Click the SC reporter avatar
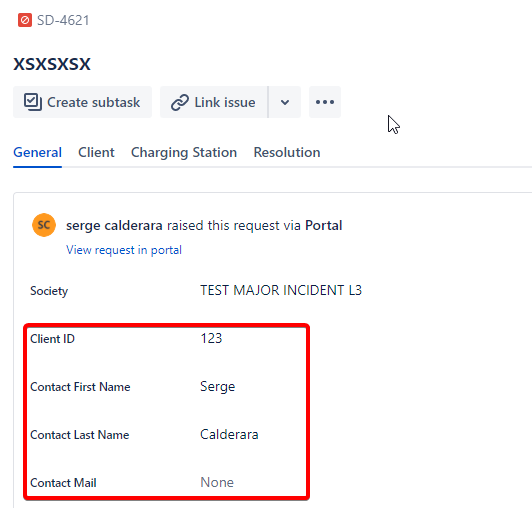Screen dimensions: 532x508 pyautogui.click(x=44, y=225)
